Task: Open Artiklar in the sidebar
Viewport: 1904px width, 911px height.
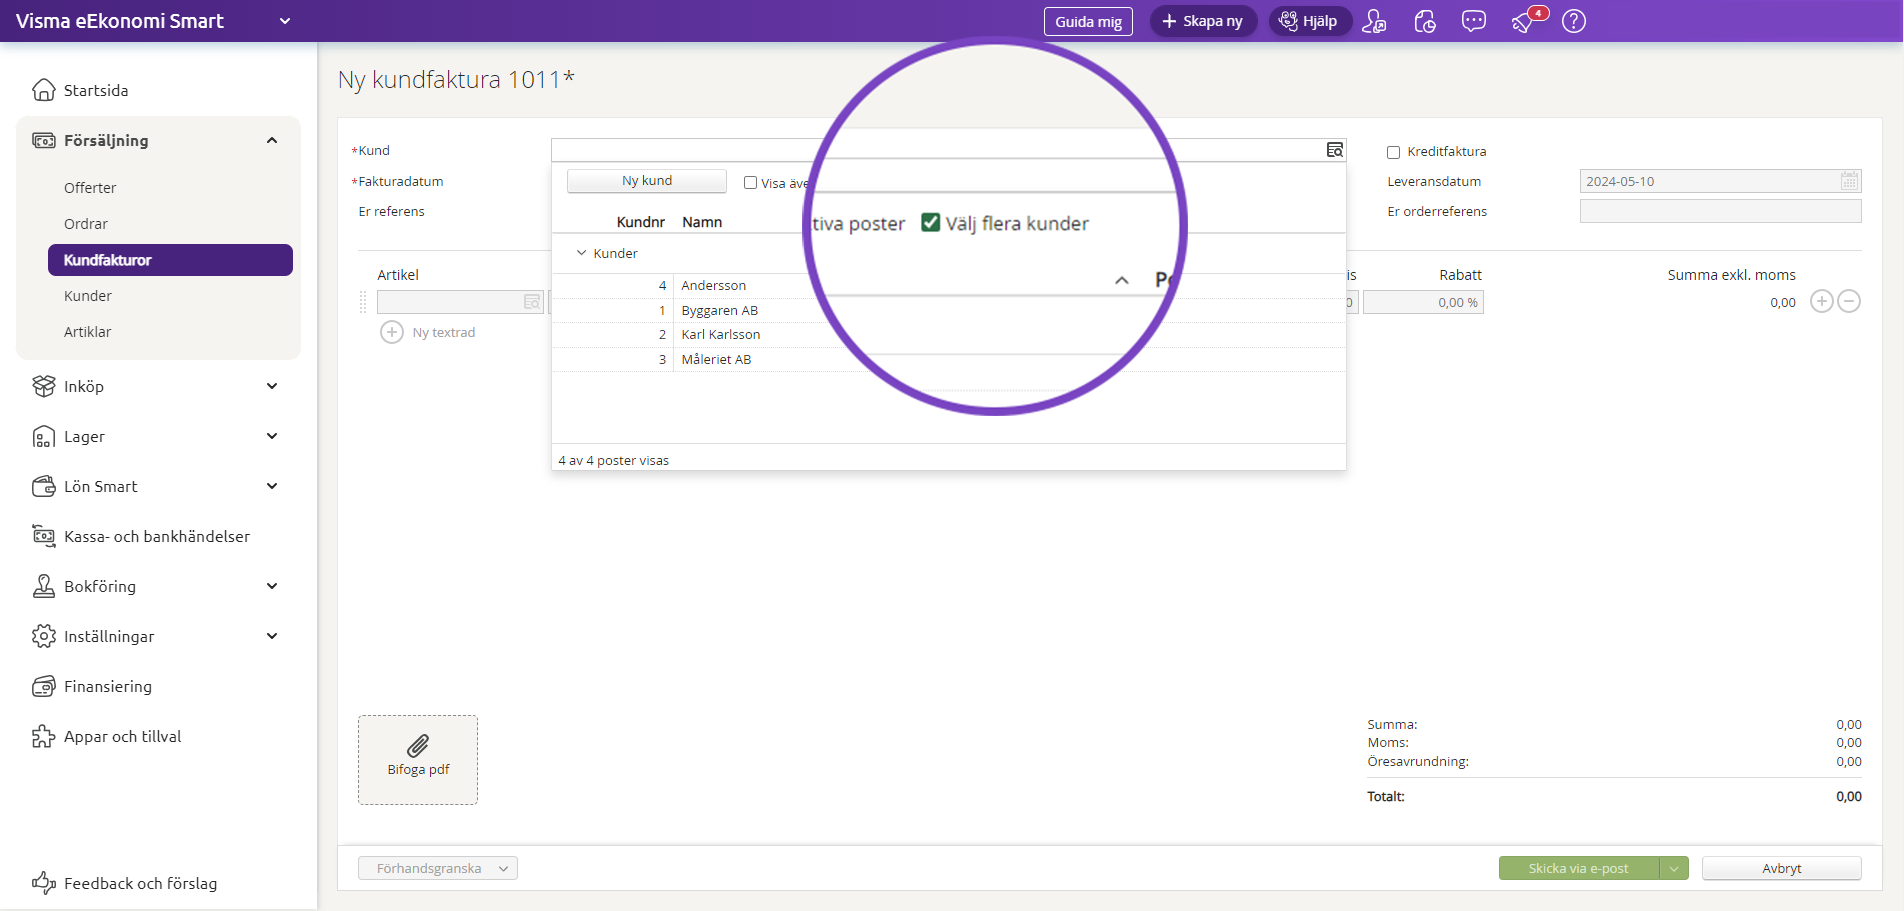Action: click(88, 332)
